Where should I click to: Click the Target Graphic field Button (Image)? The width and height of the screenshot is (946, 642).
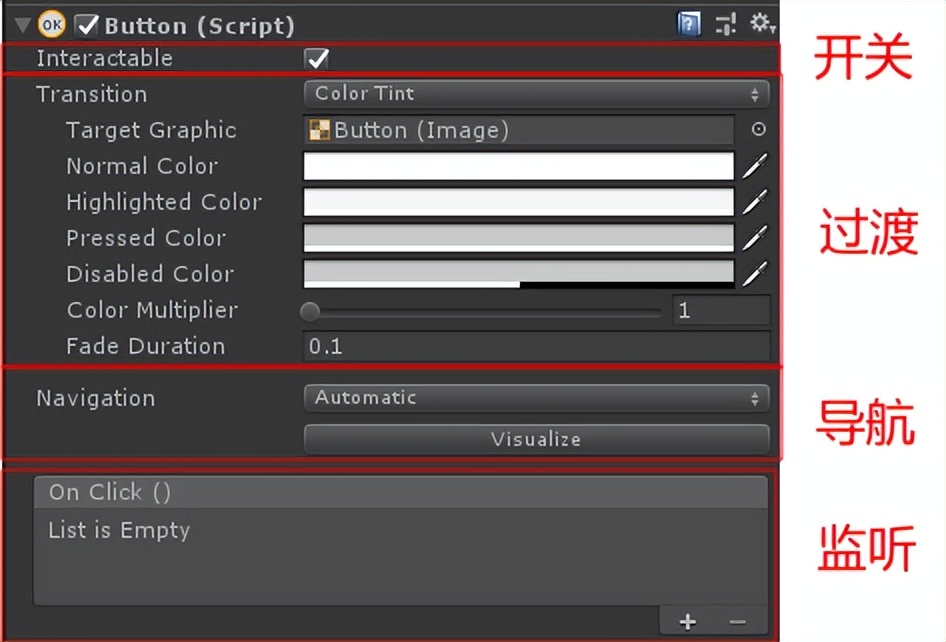519,130
